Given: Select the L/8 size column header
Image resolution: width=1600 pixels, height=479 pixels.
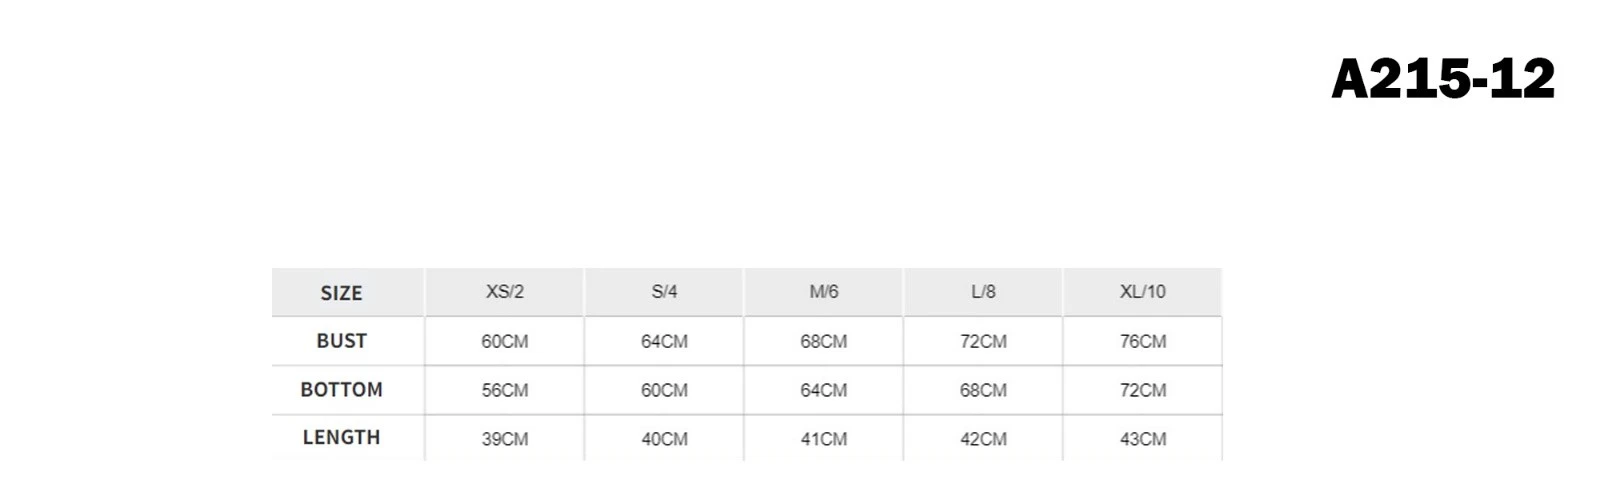Looking at the screenshot, I should [983, 292].
